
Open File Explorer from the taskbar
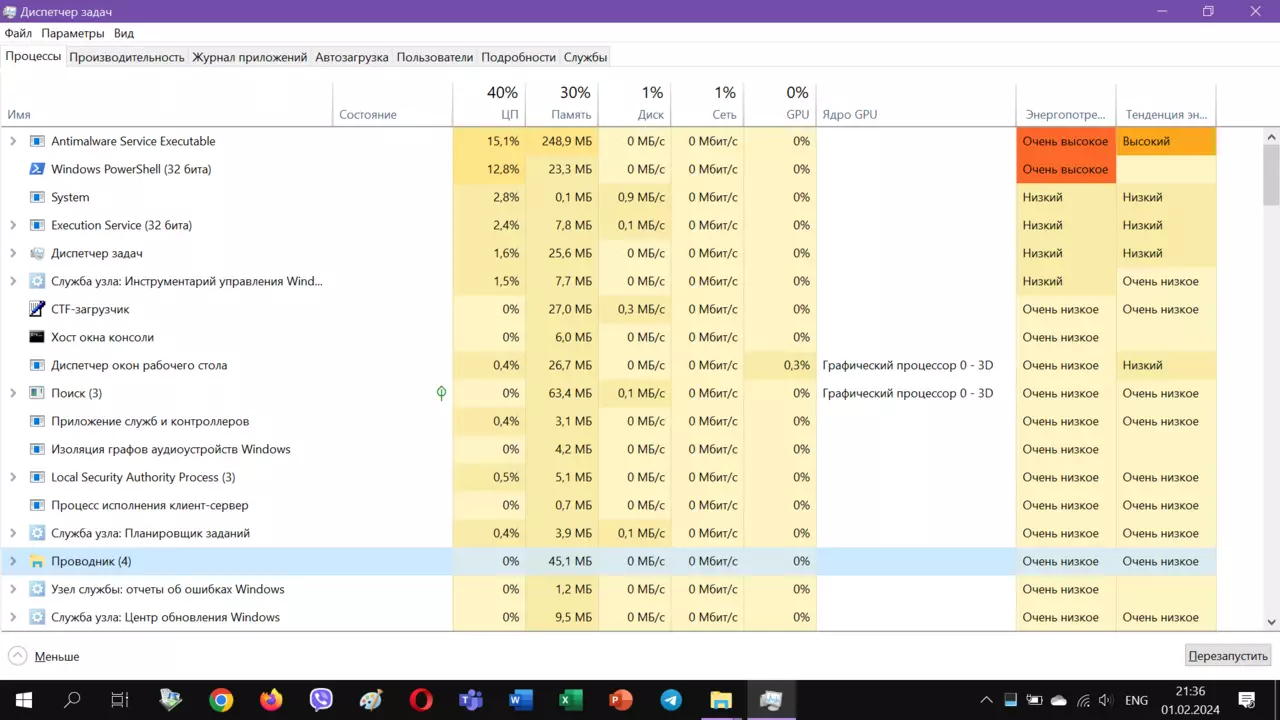coord(721,700)
